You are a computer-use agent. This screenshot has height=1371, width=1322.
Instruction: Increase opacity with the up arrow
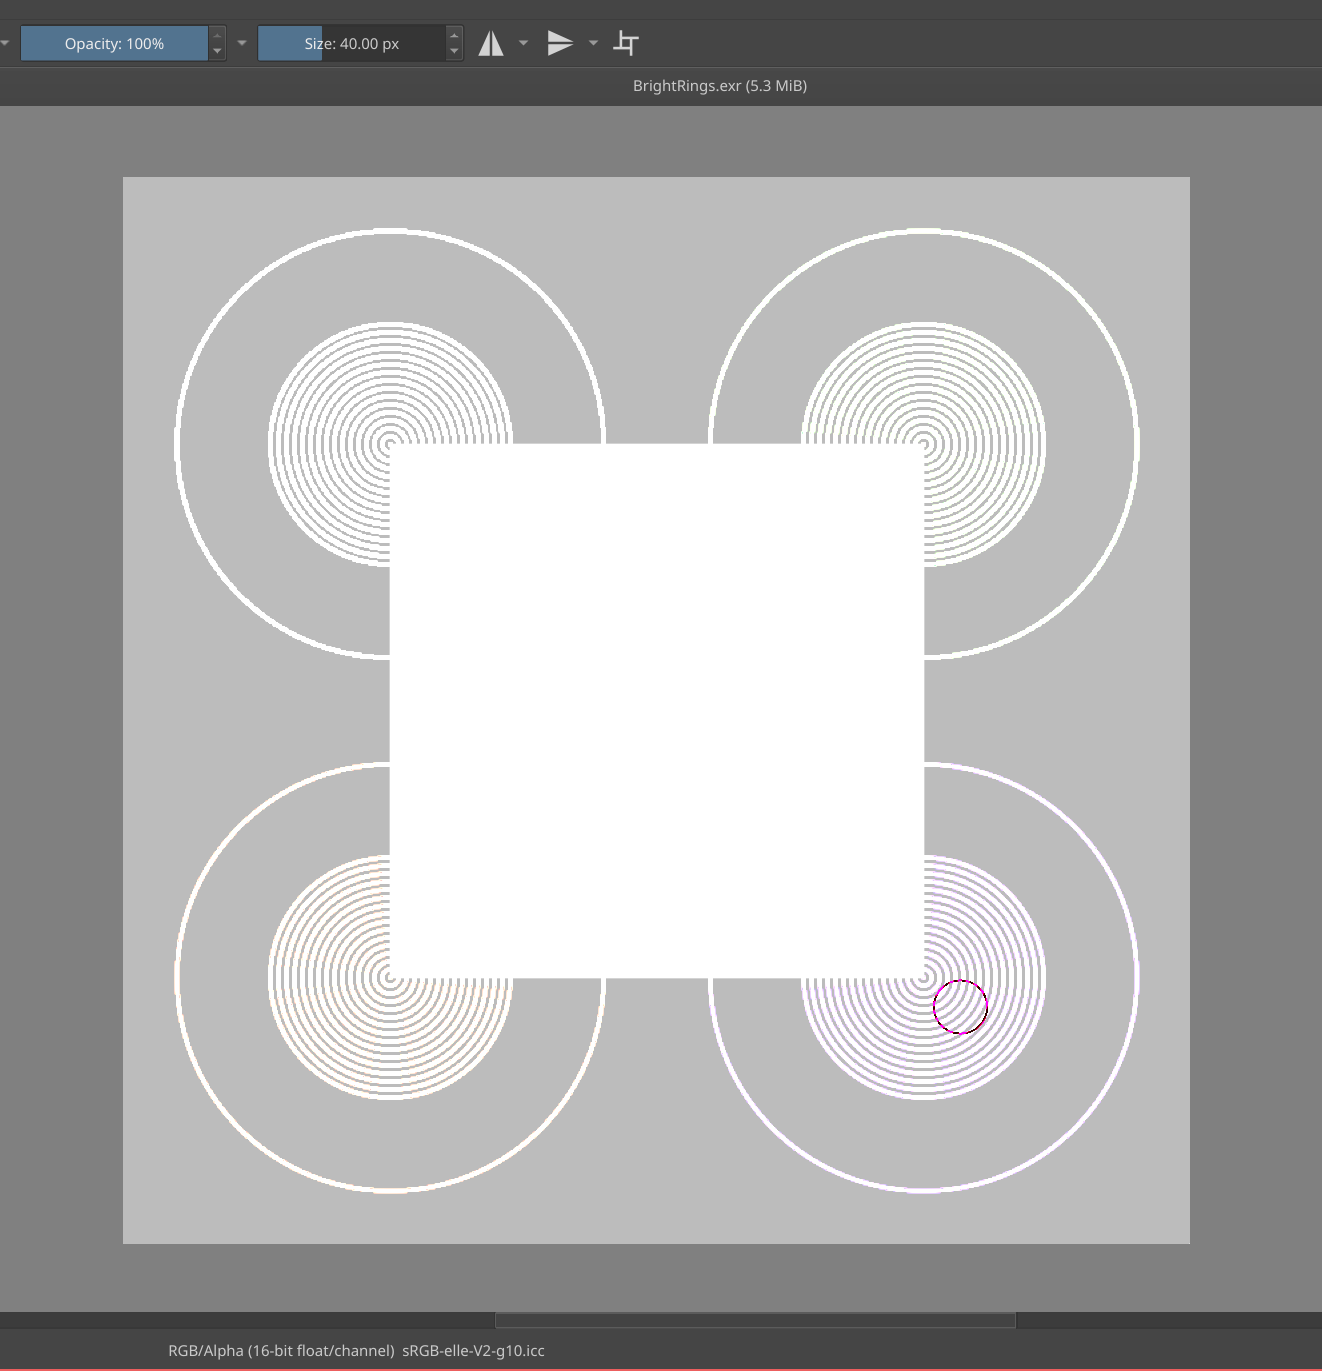217,36
